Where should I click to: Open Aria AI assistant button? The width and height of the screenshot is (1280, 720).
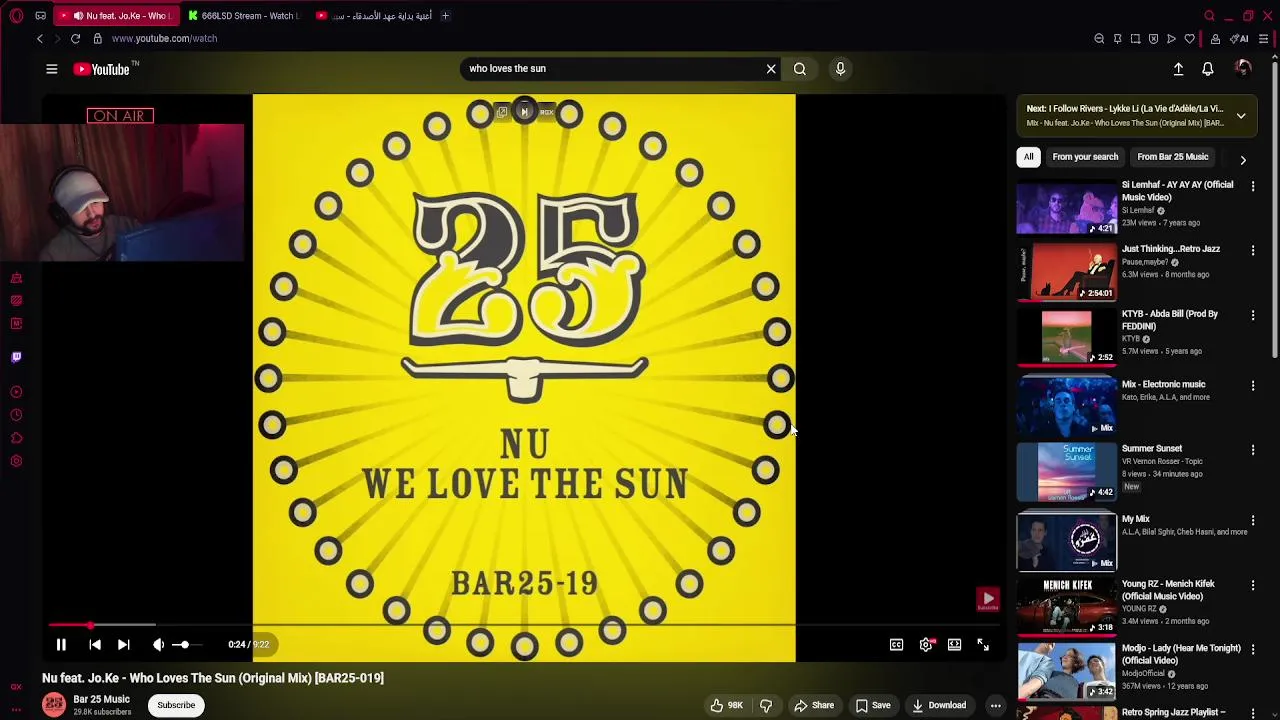[1240, 39]
